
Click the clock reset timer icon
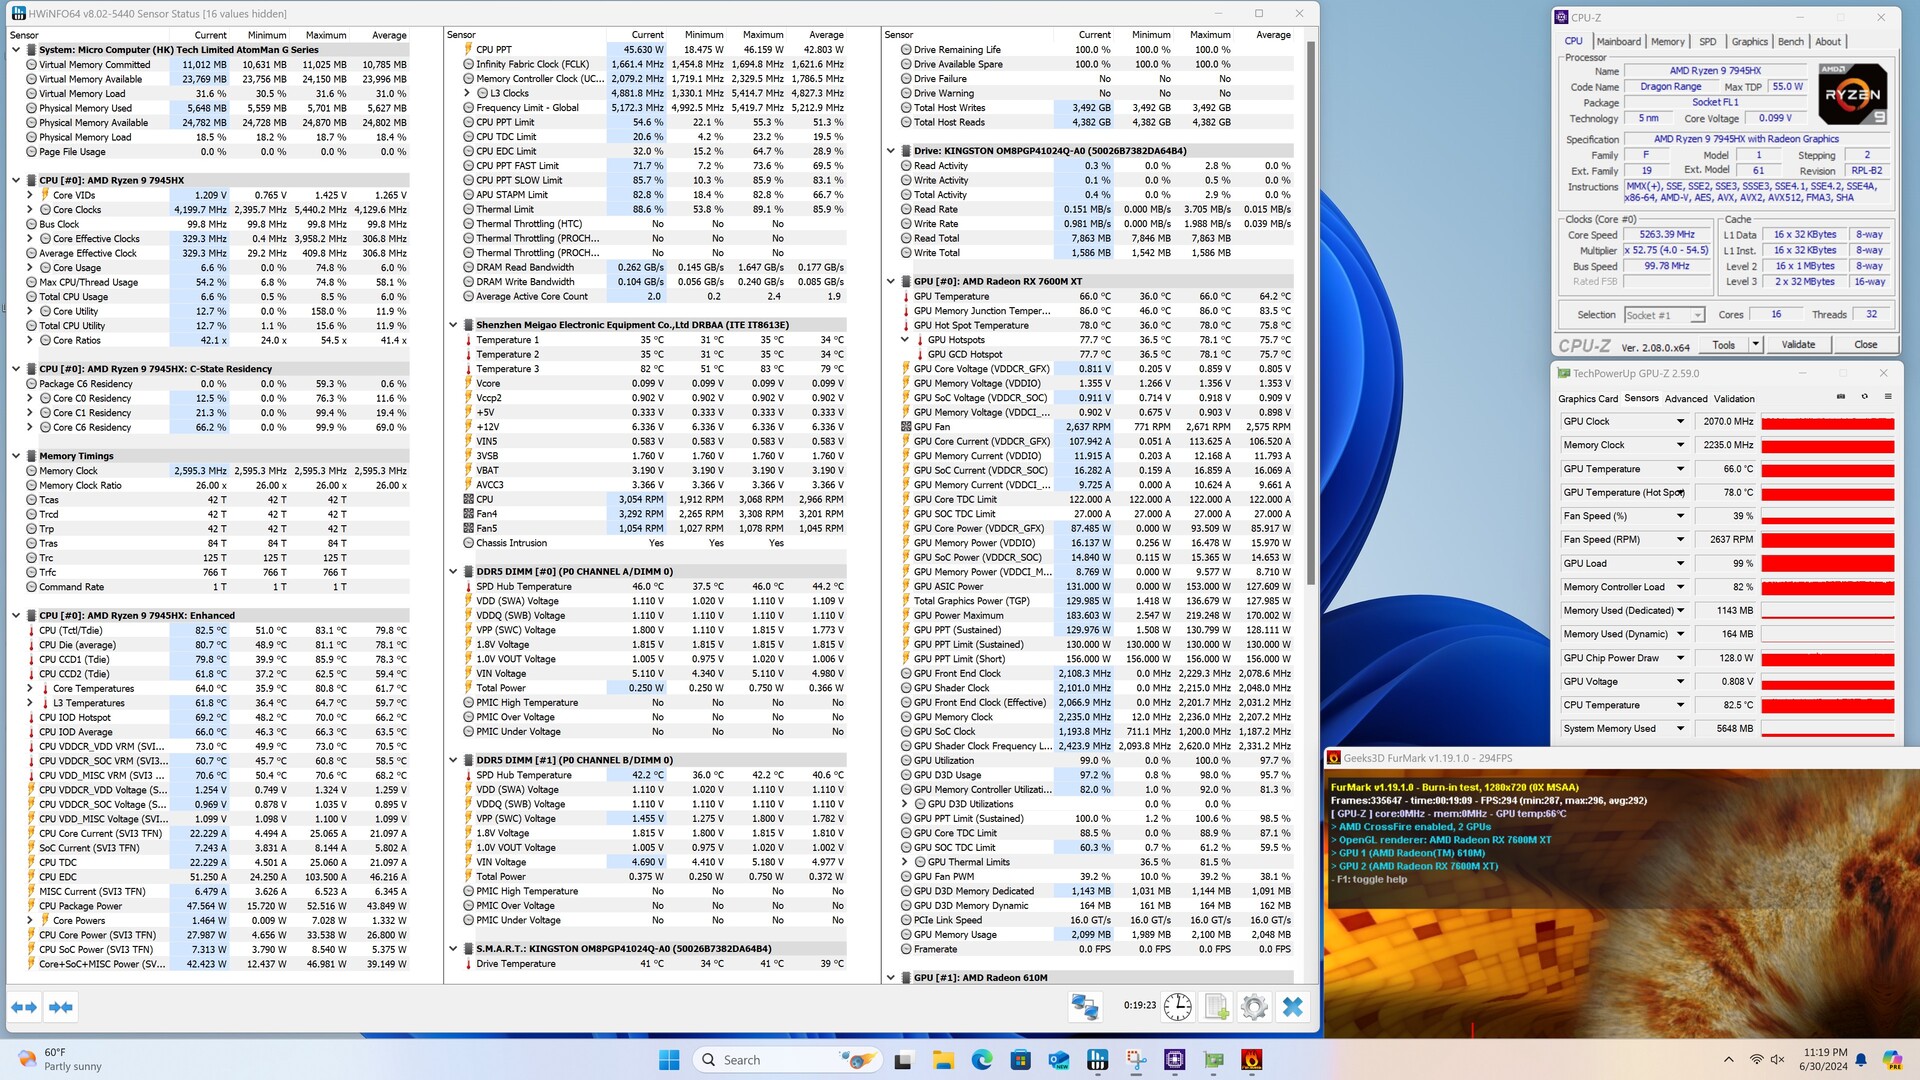(1177, 1006)
